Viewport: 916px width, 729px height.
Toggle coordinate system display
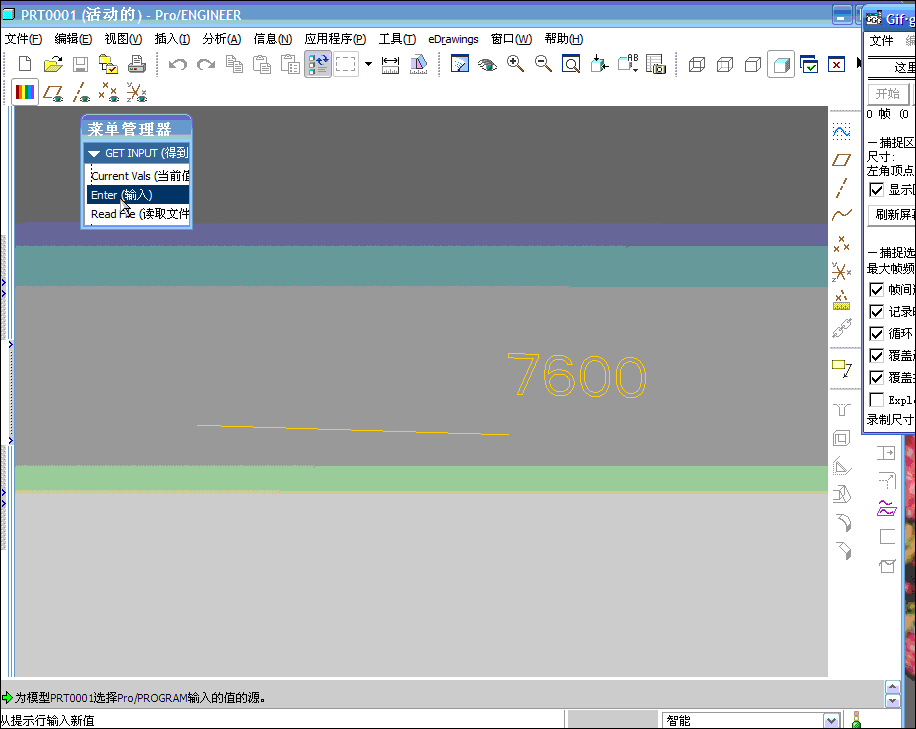point(137,92)
